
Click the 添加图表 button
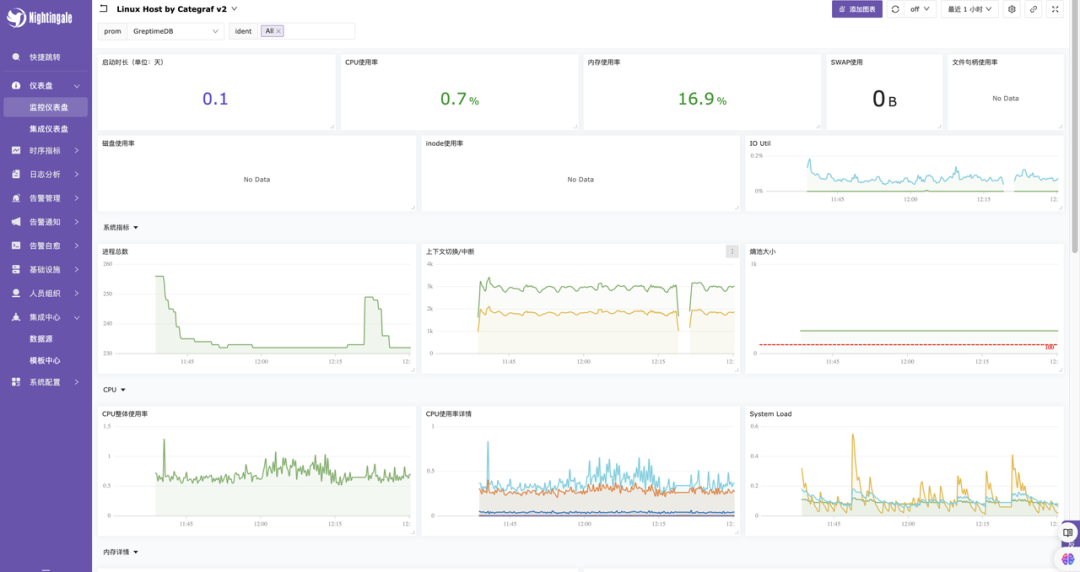coord(857,9)
